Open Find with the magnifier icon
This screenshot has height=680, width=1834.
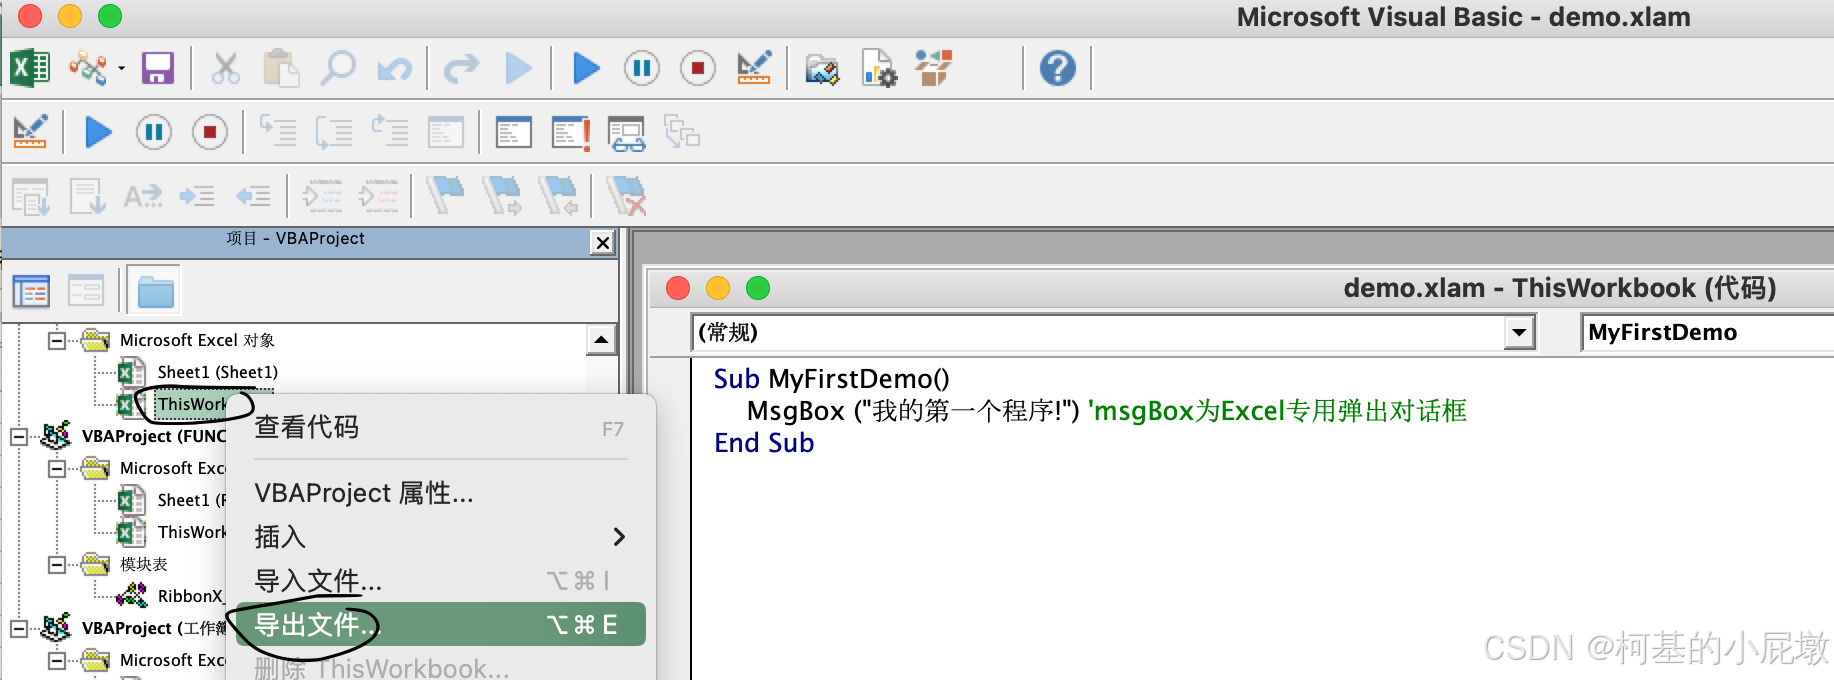point(338,68)
